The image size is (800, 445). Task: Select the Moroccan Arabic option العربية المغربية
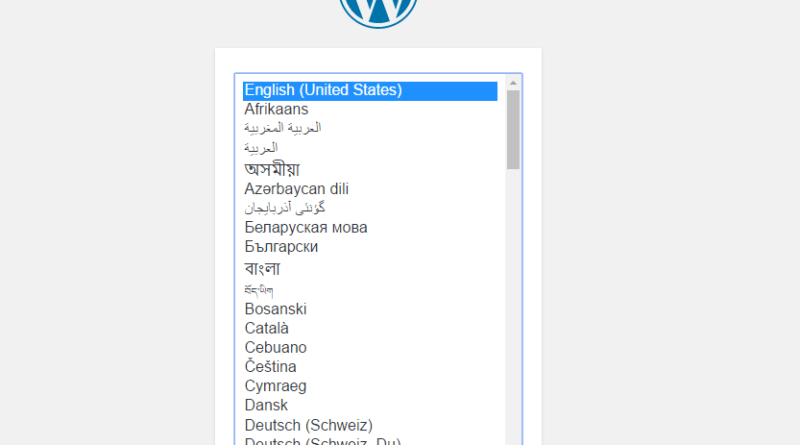coord(283,128)
